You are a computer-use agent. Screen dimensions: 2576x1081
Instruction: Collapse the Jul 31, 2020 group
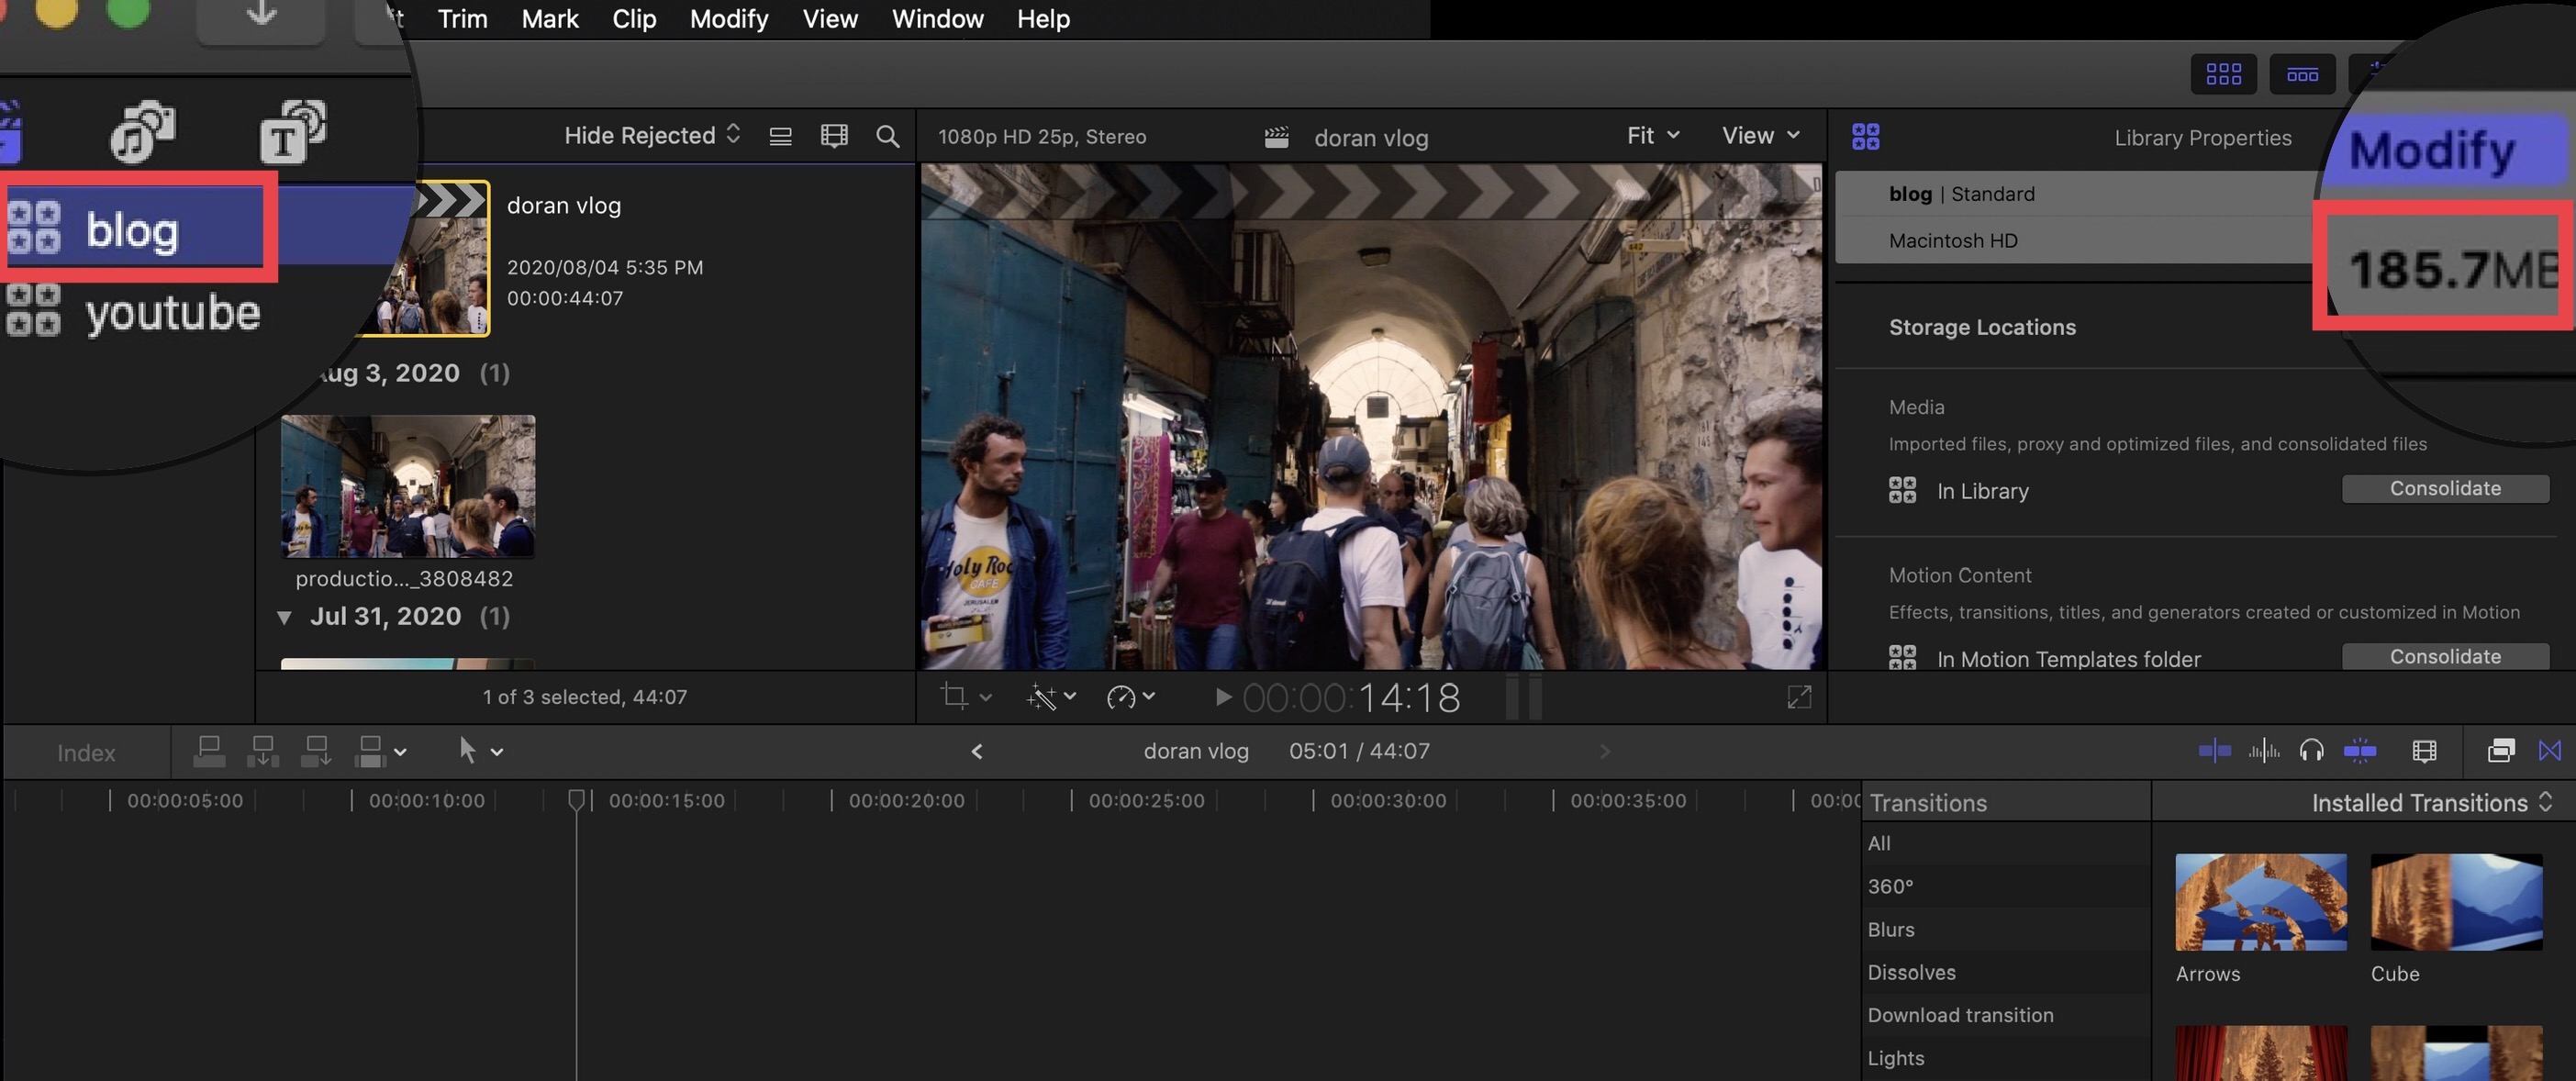click(x=285, y=617)
